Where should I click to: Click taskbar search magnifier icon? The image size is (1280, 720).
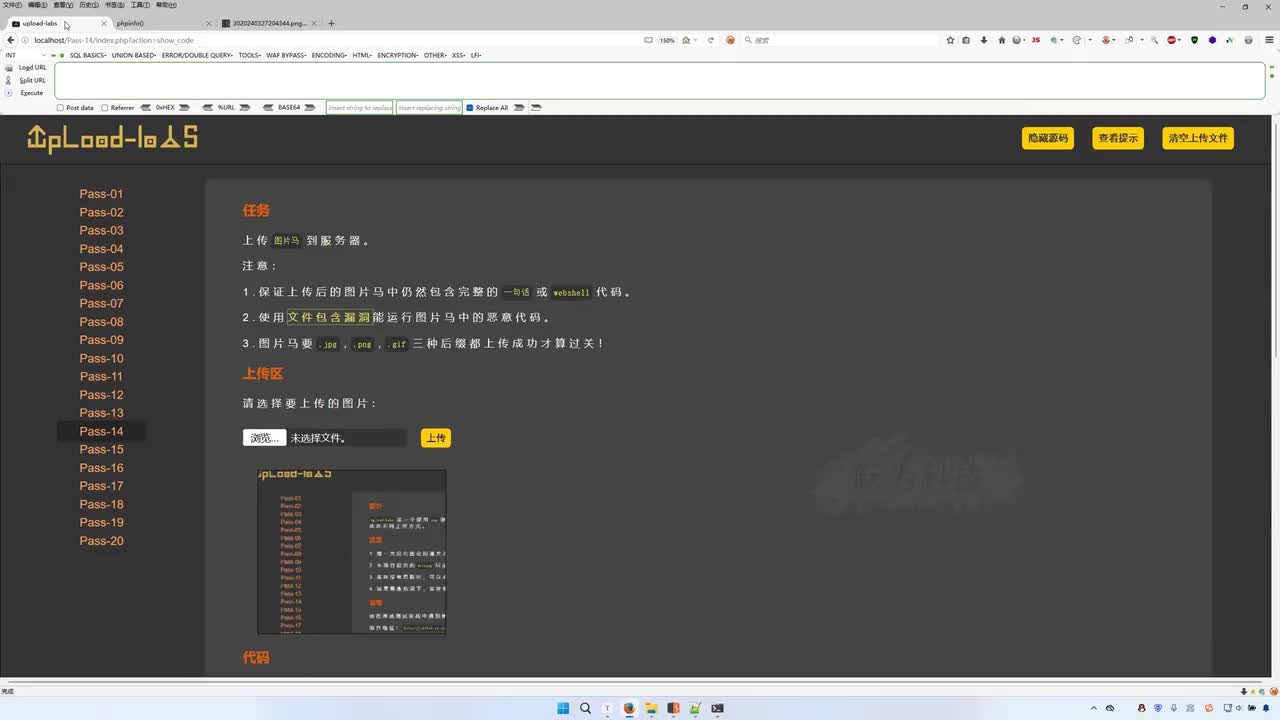click(x=585, y=708)
